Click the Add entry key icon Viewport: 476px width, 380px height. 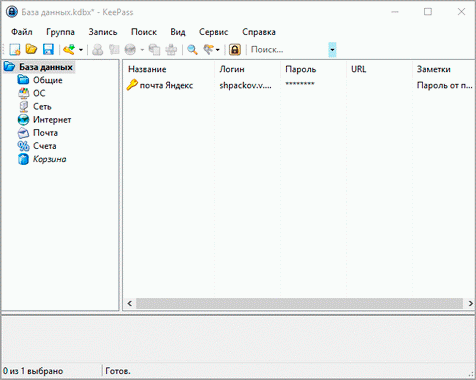(69, 50)
